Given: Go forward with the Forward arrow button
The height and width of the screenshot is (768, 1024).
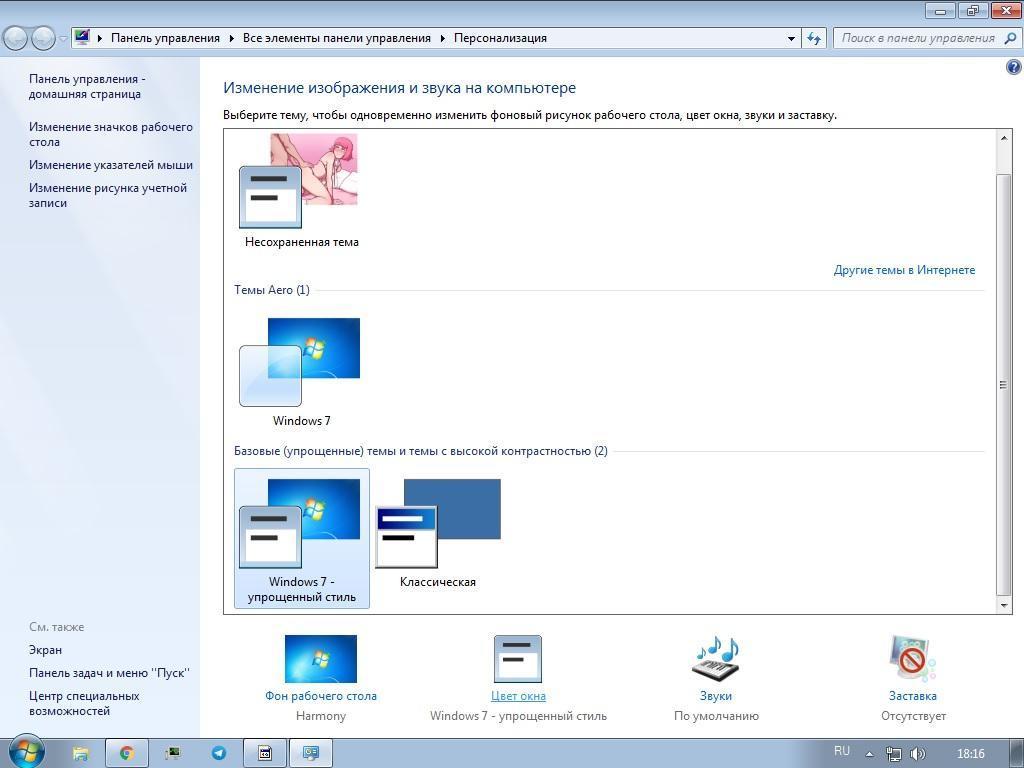Looking at the screenshot, I should pos(43,38).
